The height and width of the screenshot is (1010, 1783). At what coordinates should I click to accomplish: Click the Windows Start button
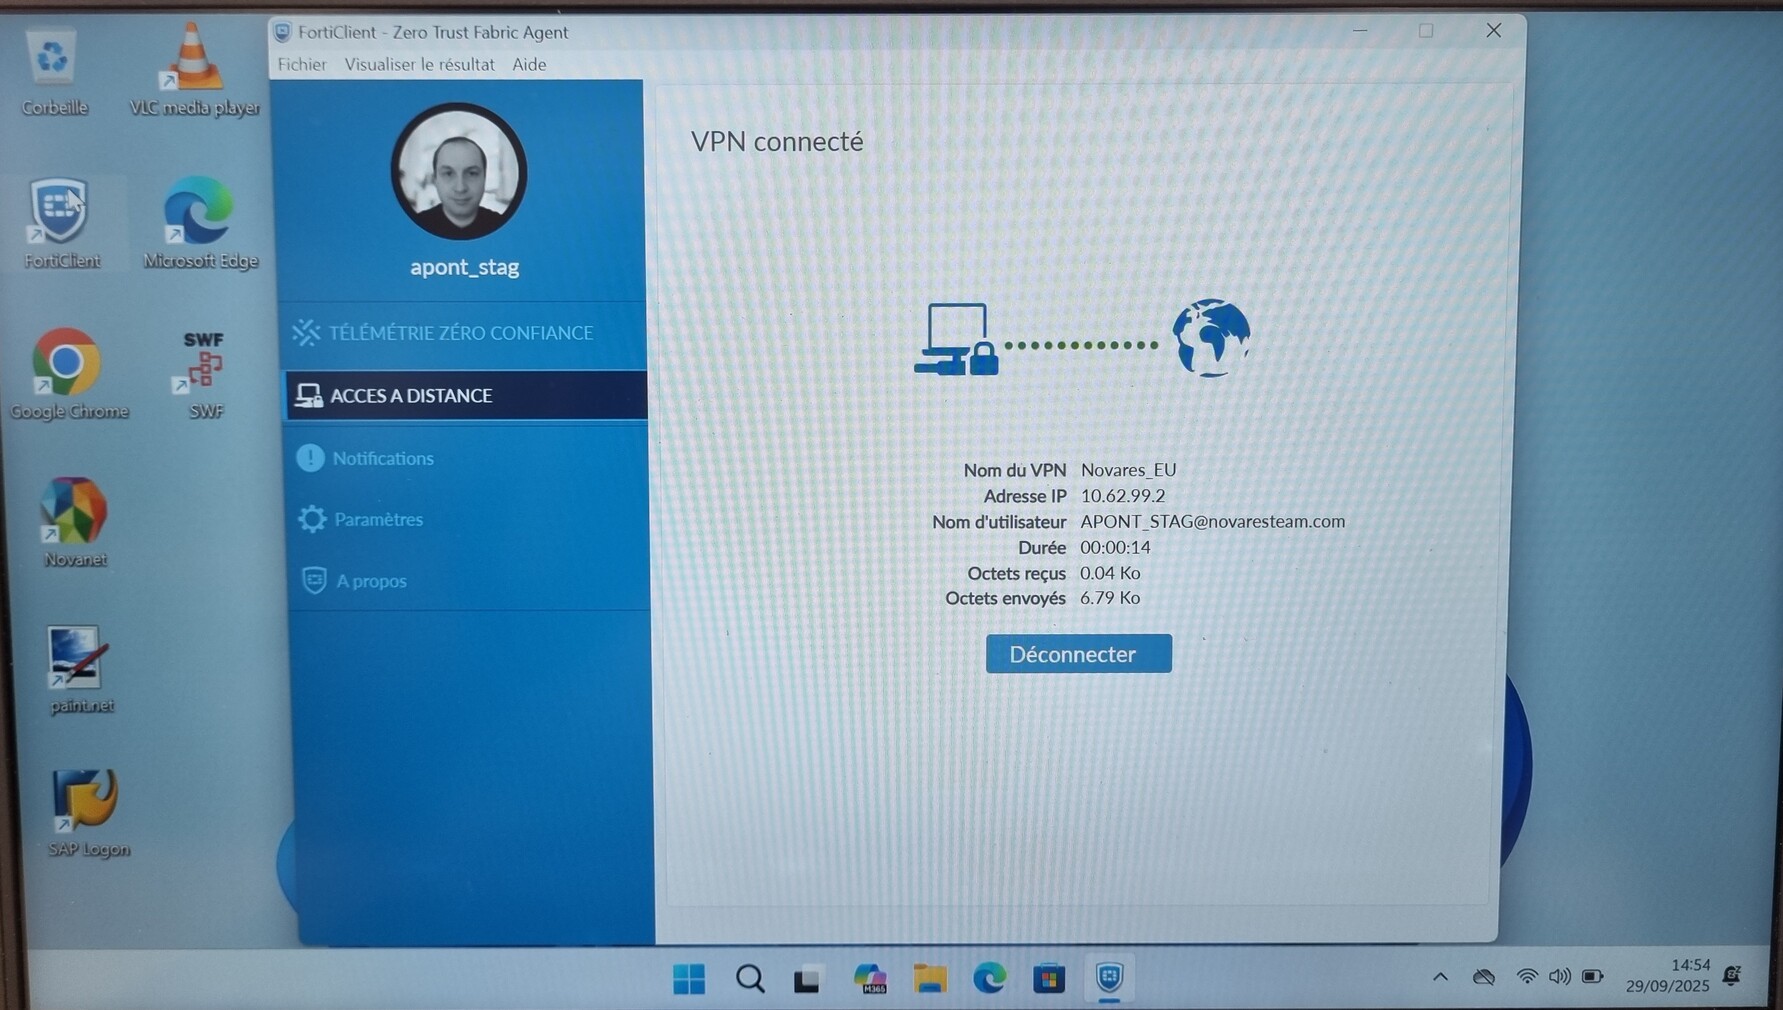689,979
